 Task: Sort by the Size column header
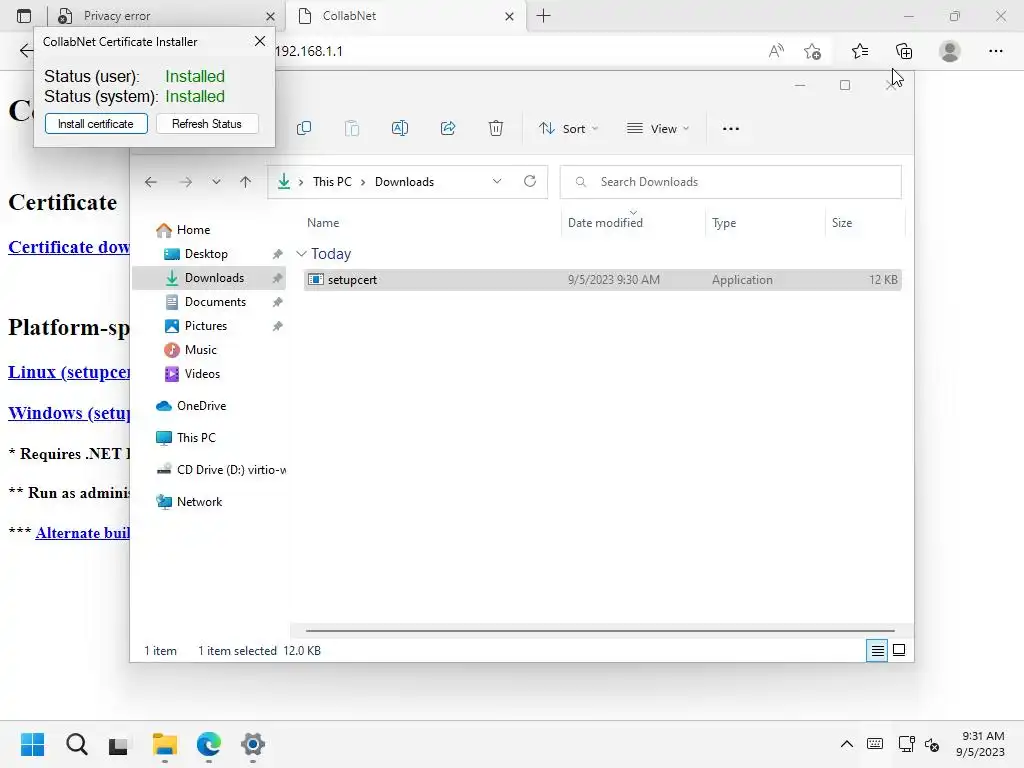point(842,223)
